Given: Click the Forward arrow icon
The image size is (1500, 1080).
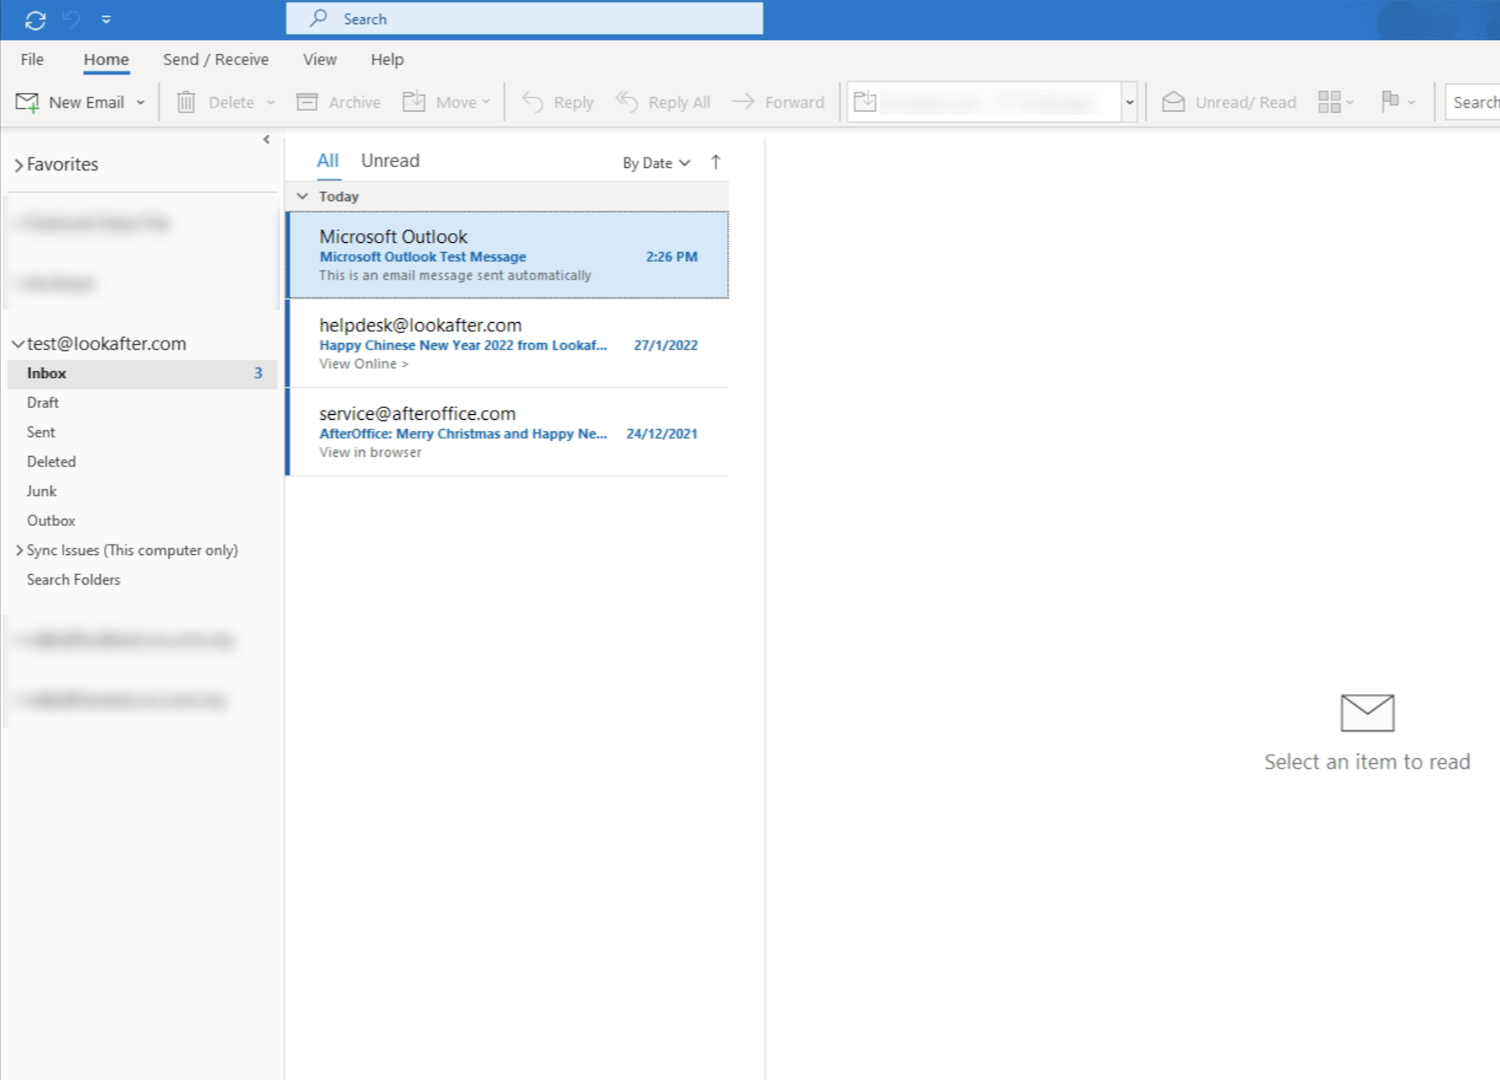Looking at the screenshot, I should tap(743, 102).
